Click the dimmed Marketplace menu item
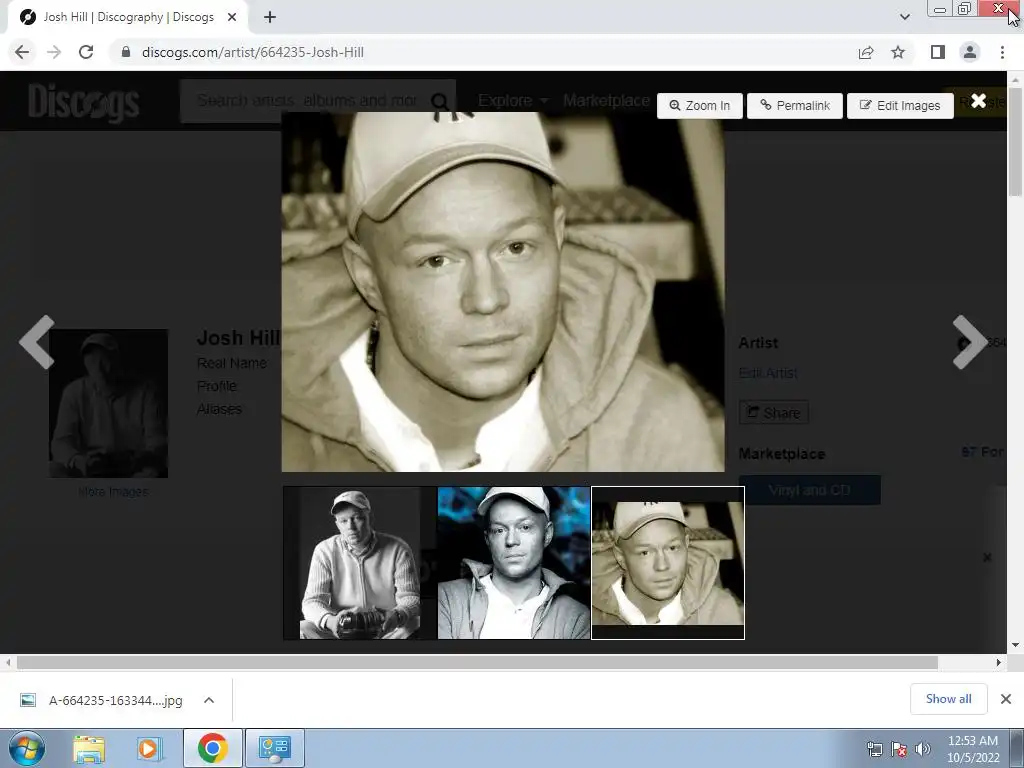1024x768 pixels. 606,101
